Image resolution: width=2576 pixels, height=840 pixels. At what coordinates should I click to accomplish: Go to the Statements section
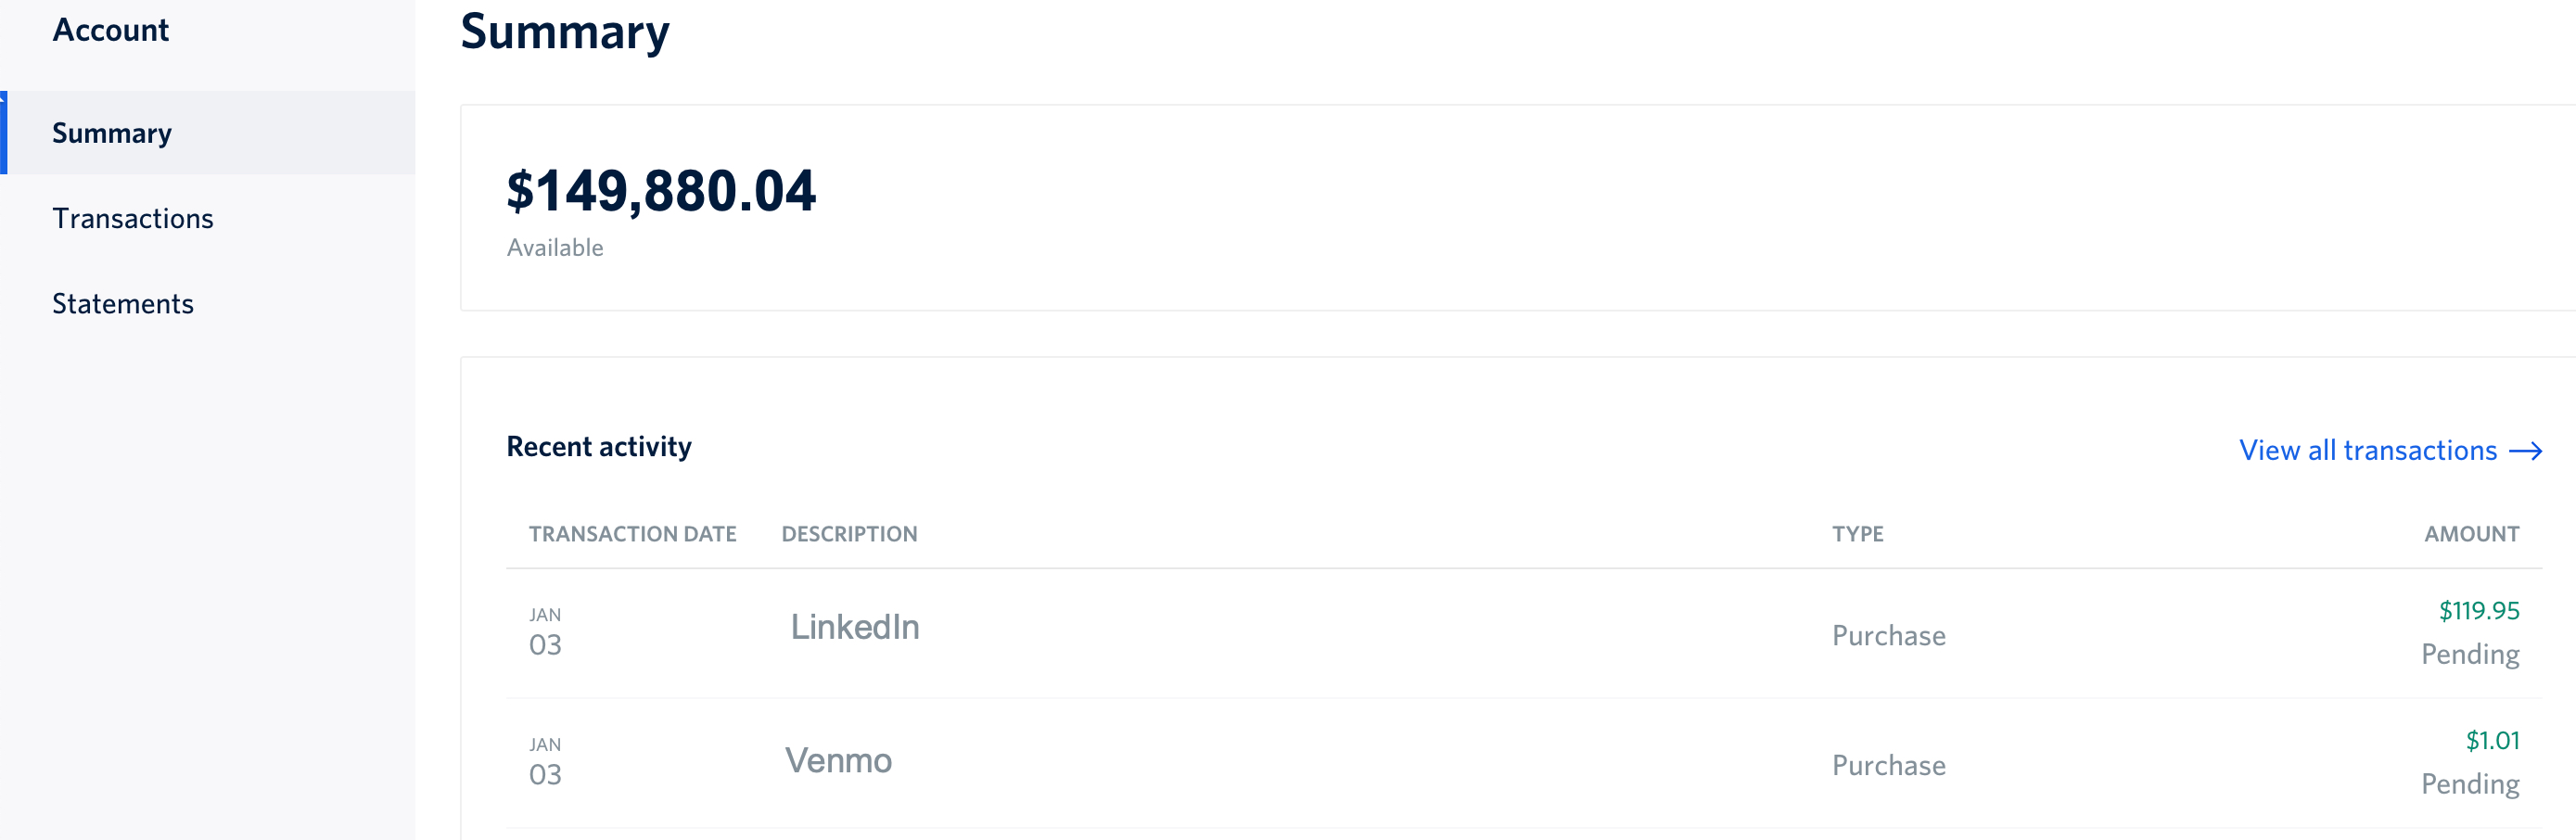(x=123, y=303)
